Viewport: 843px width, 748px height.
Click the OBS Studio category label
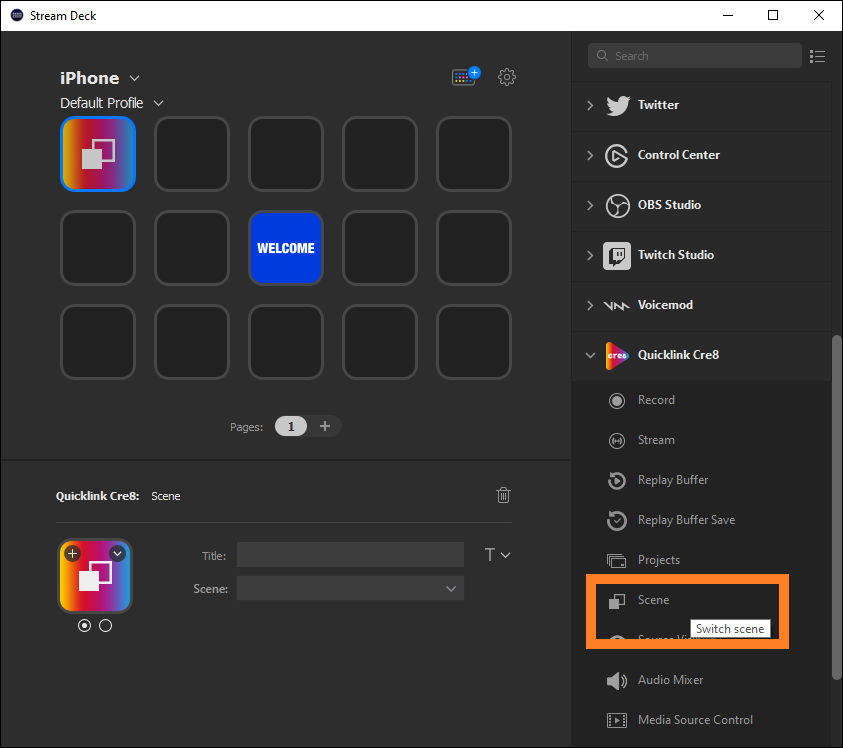669,205
